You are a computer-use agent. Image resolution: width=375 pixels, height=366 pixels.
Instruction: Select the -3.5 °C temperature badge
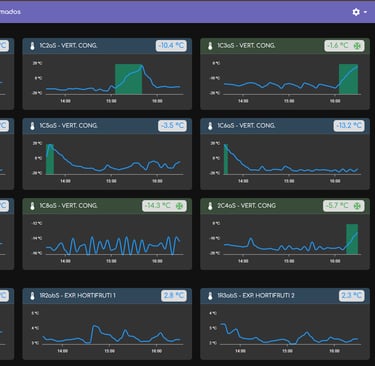(x=172, y=126)
